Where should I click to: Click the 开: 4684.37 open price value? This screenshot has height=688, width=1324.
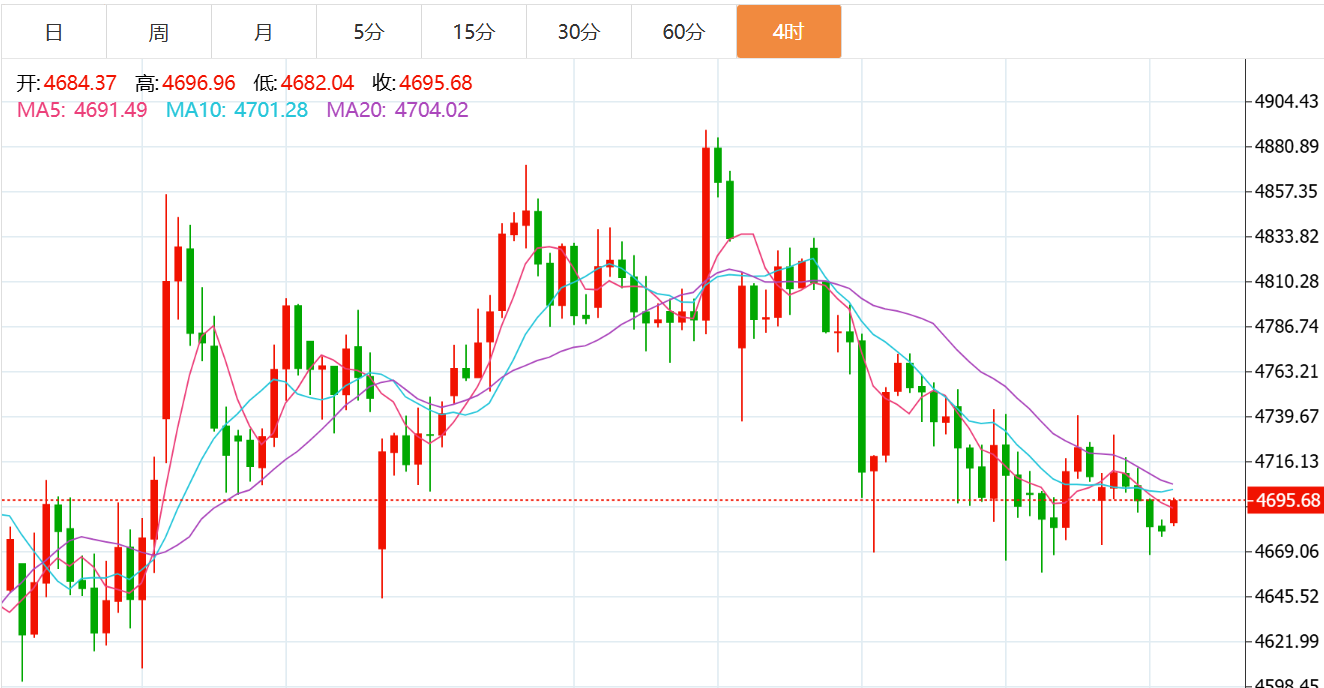point(67,83)
